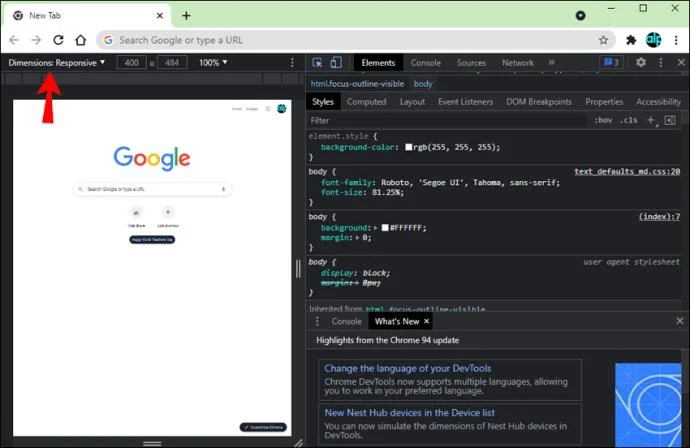Viewport: 690px width, 448px height.
Task: Open text_defaults_md.css:20 source link
Action: 627,172
